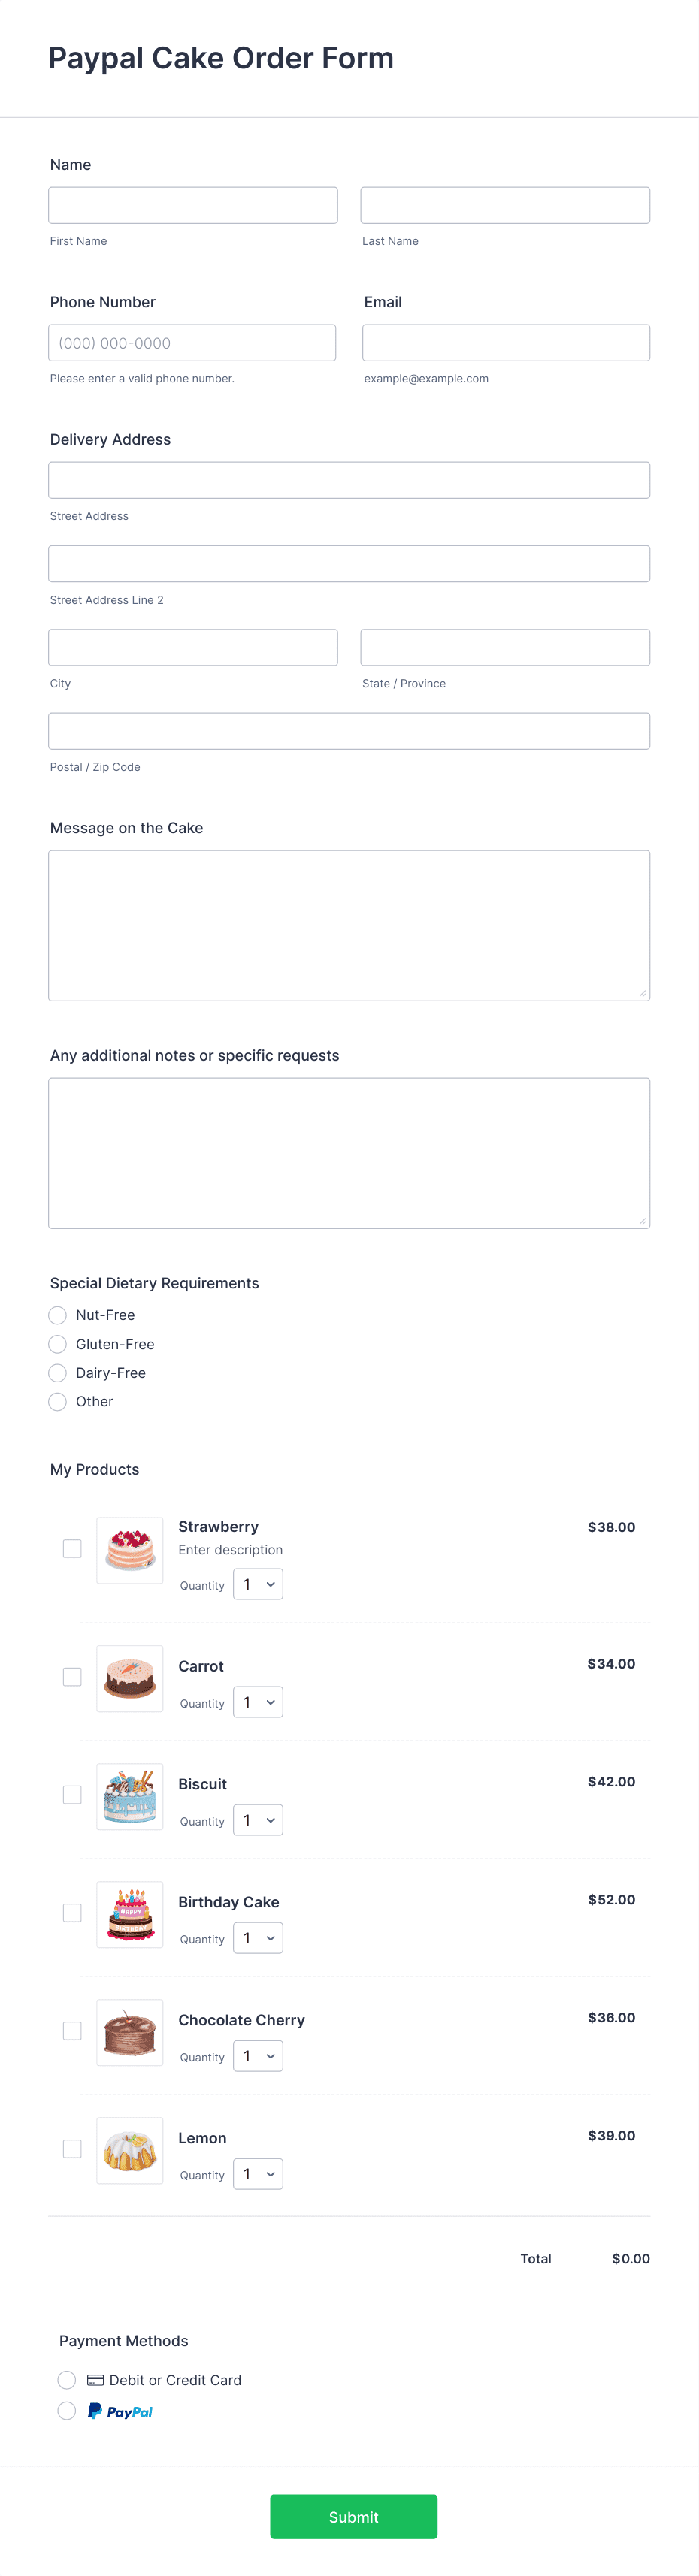Click the Biscuit cake product image

(x=130, y=1796)
